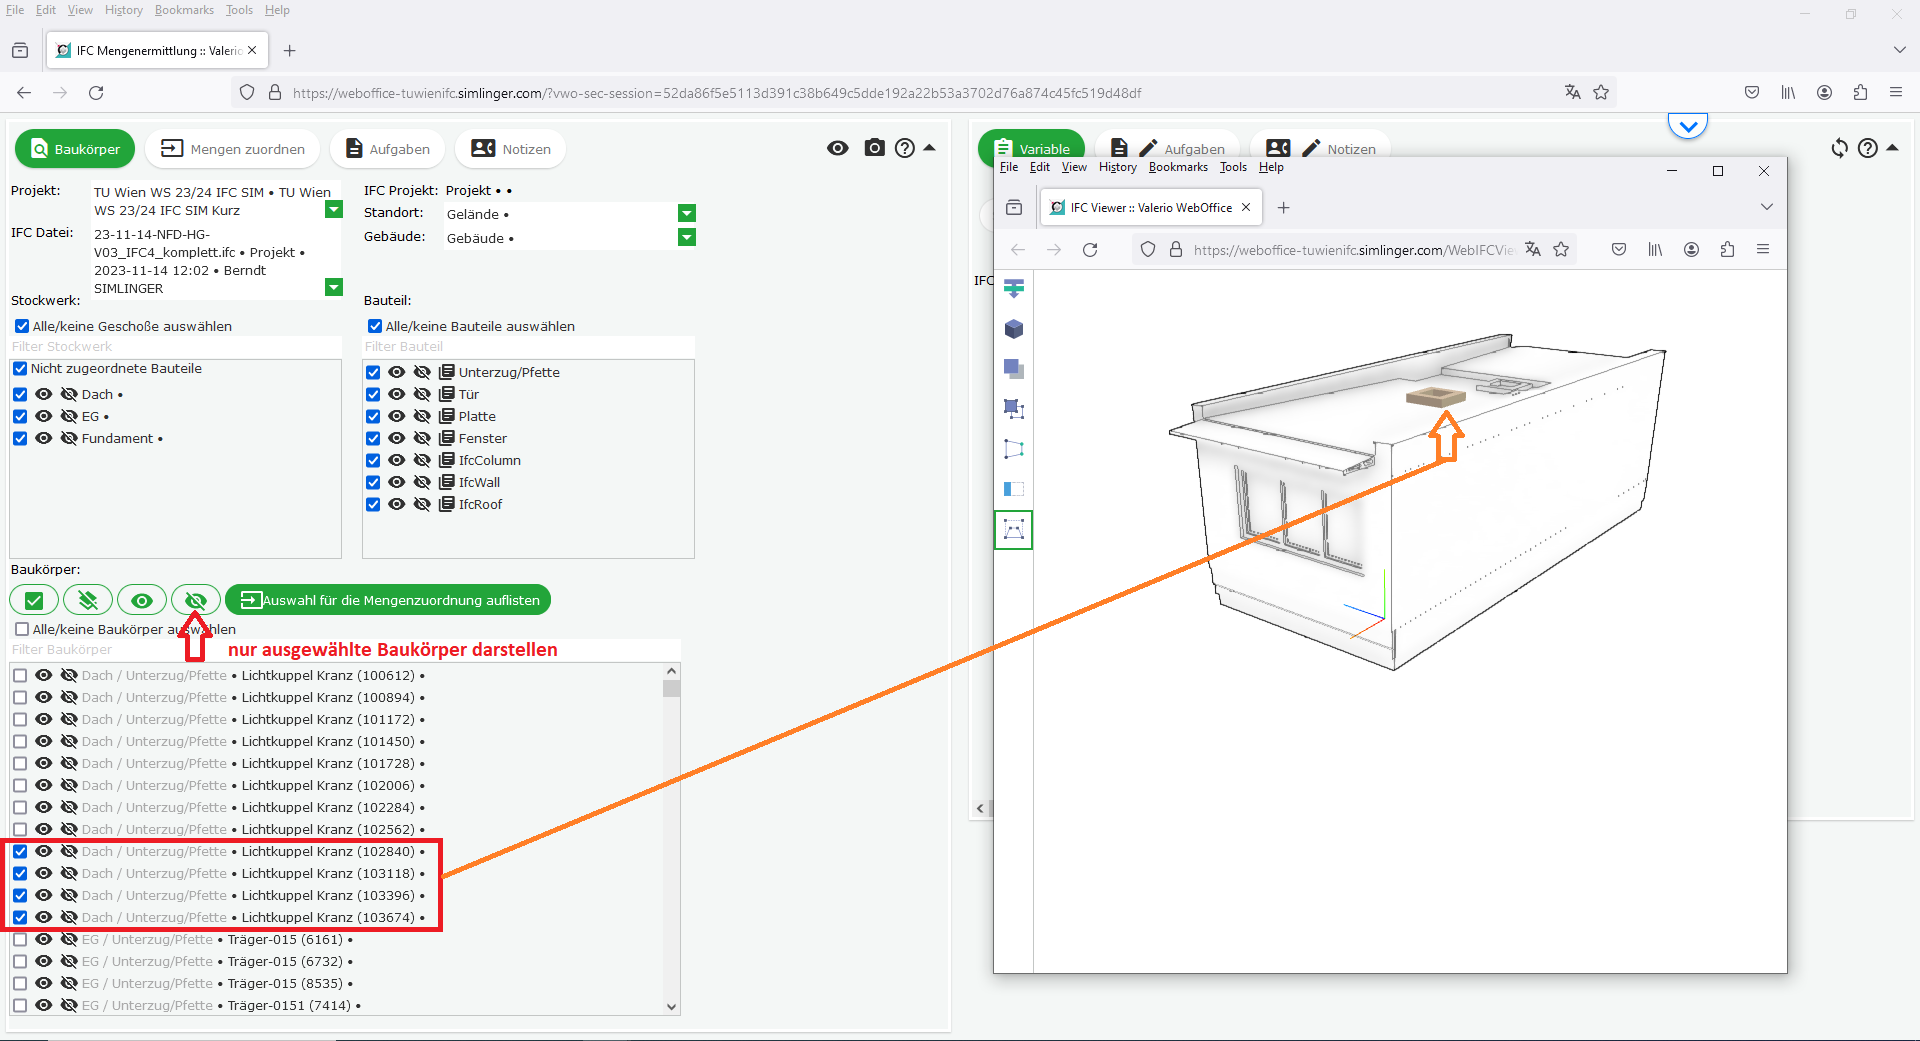Screen dimensions: 1920x1041
Task: Click the help question mark in left panel
Action: [x=905, y=148]
